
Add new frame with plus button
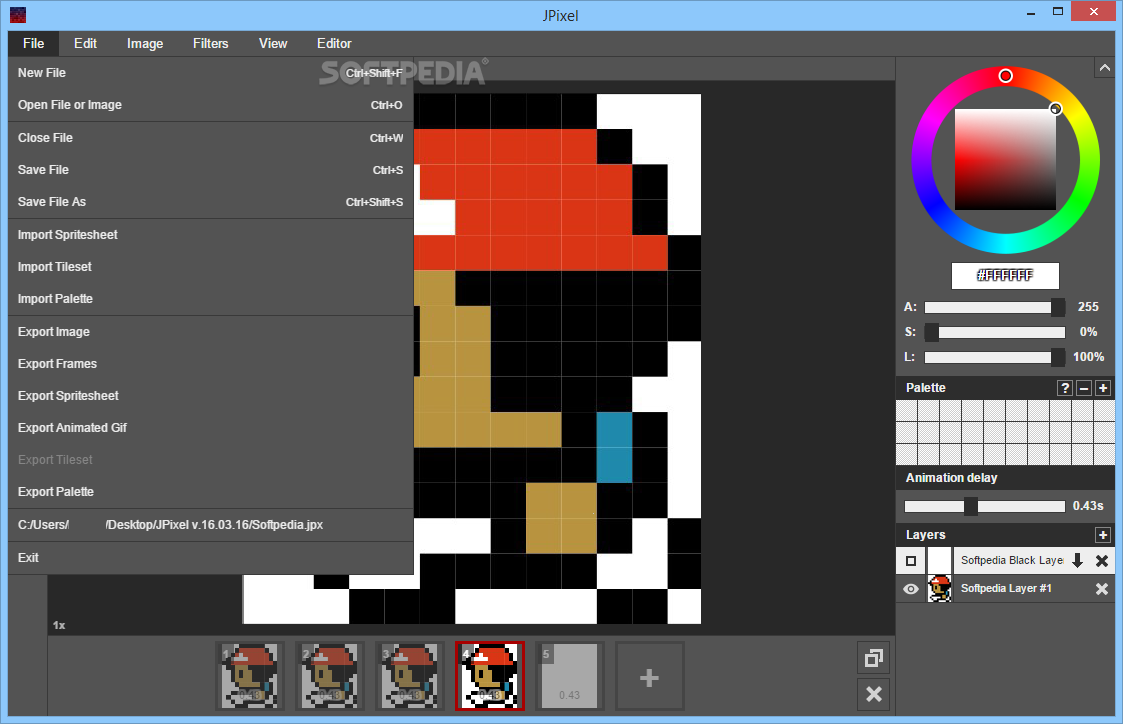(650, 676)
